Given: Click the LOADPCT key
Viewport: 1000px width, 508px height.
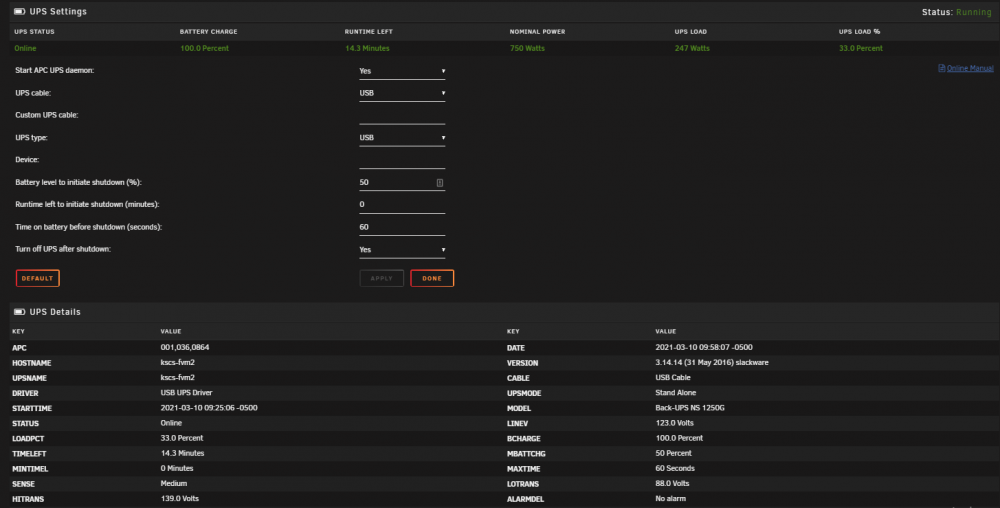Looking at the screenshot, I should pos(28,439).
